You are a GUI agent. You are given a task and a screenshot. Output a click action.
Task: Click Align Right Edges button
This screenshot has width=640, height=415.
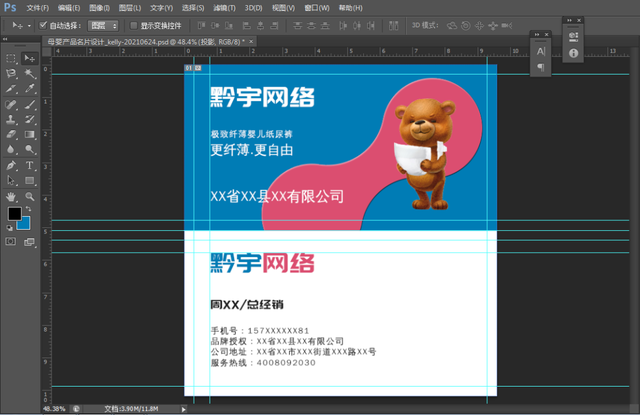click(x=275, y=26)
